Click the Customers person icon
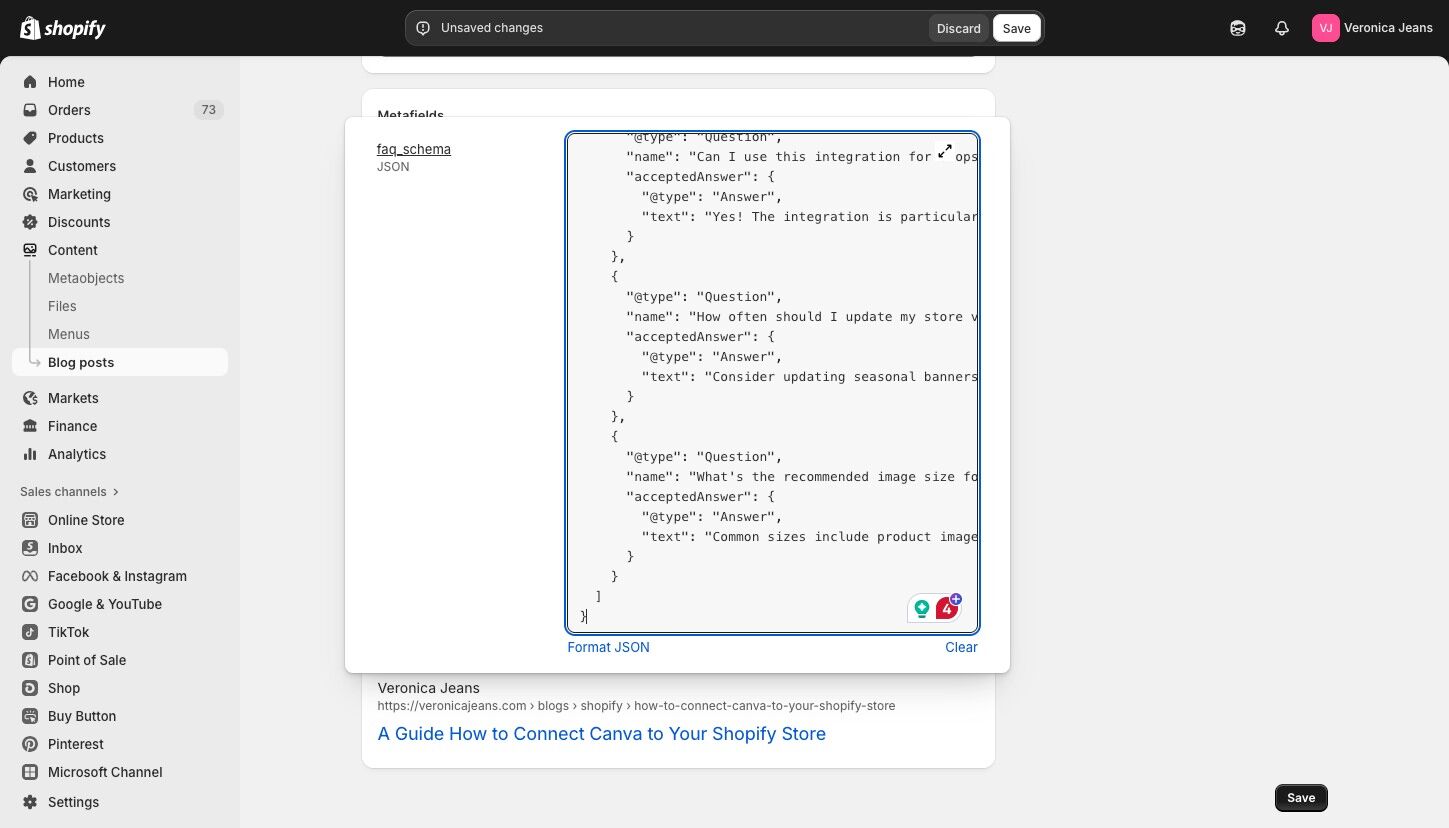Screen dimensions: 1449x828 pyautogui.click(x=30, y=166)
